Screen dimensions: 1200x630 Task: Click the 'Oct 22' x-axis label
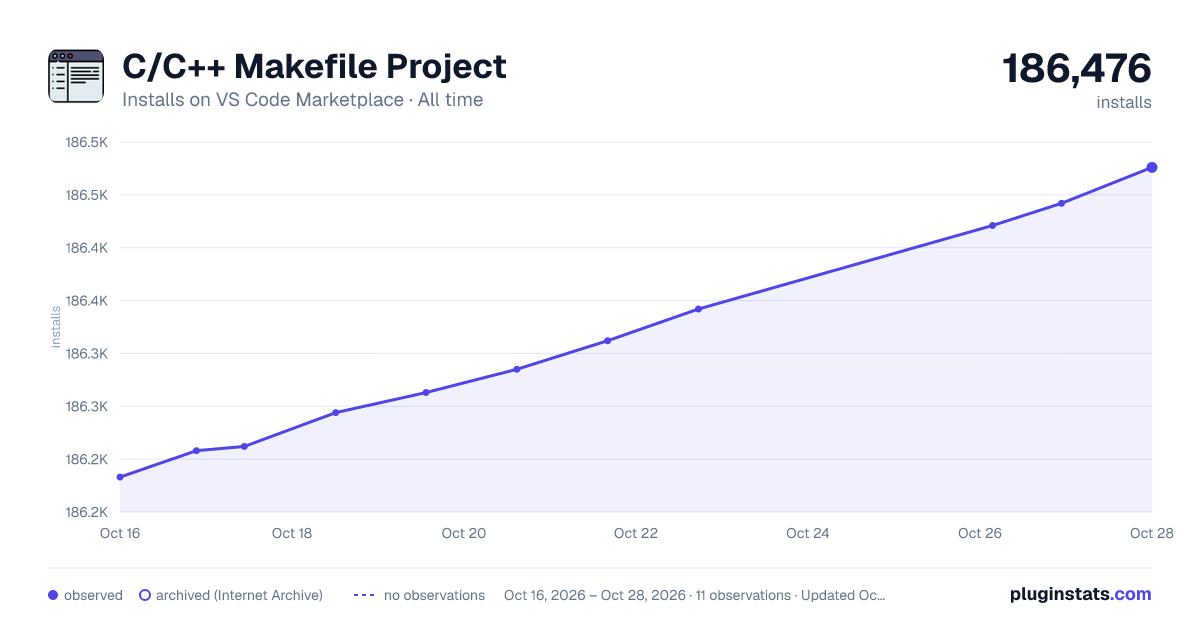point(636,533)
